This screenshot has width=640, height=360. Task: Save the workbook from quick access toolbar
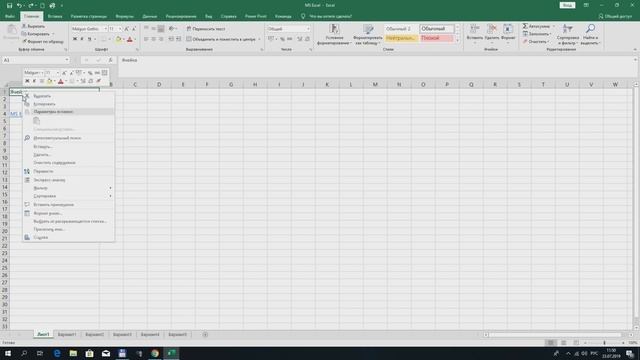[9, 6]
